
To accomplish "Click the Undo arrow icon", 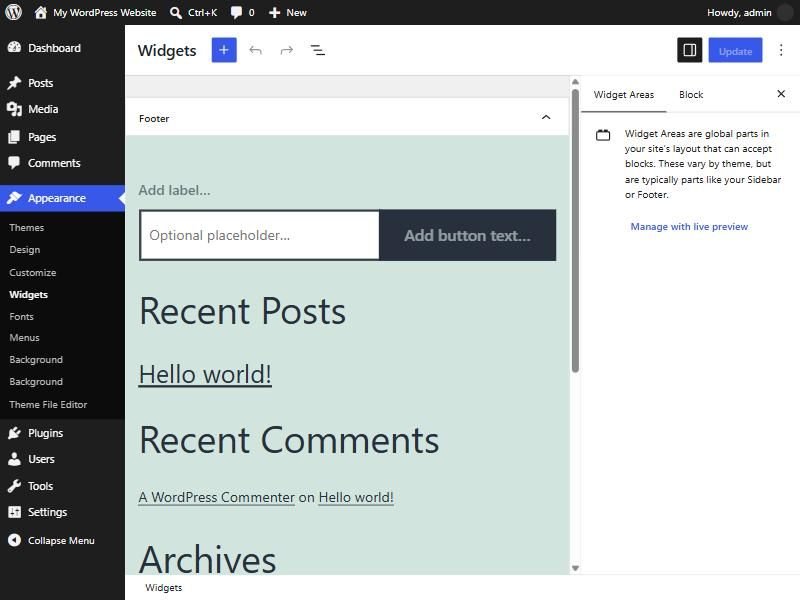I will [255, 50].
